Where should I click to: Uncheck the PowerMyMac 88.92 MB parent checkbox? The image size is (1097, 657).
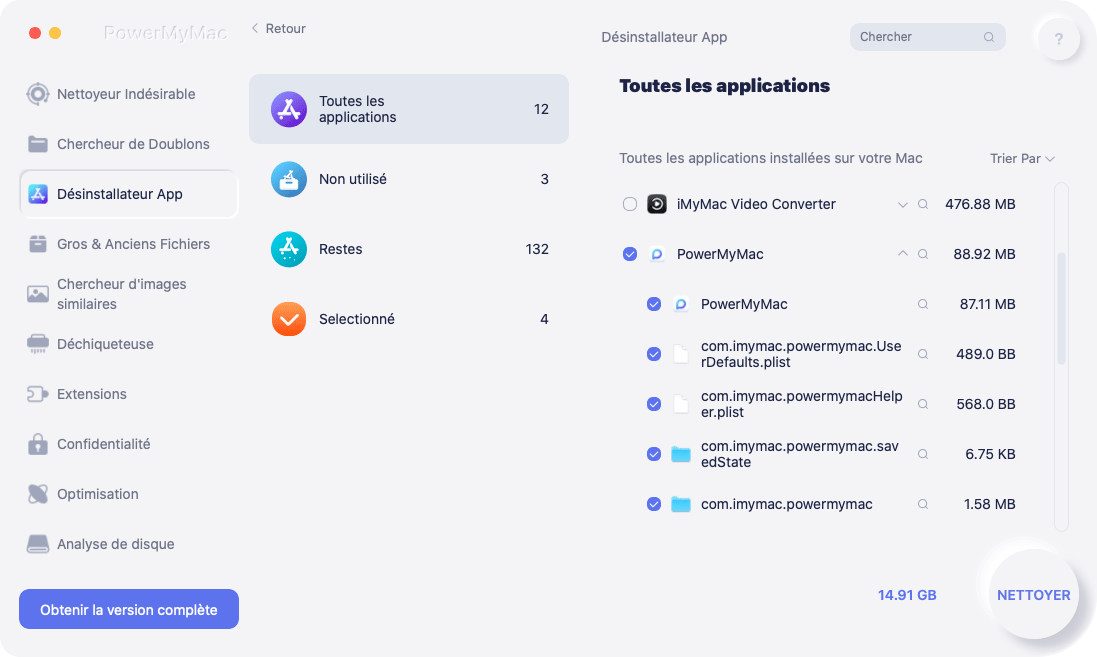click(630, 254)
